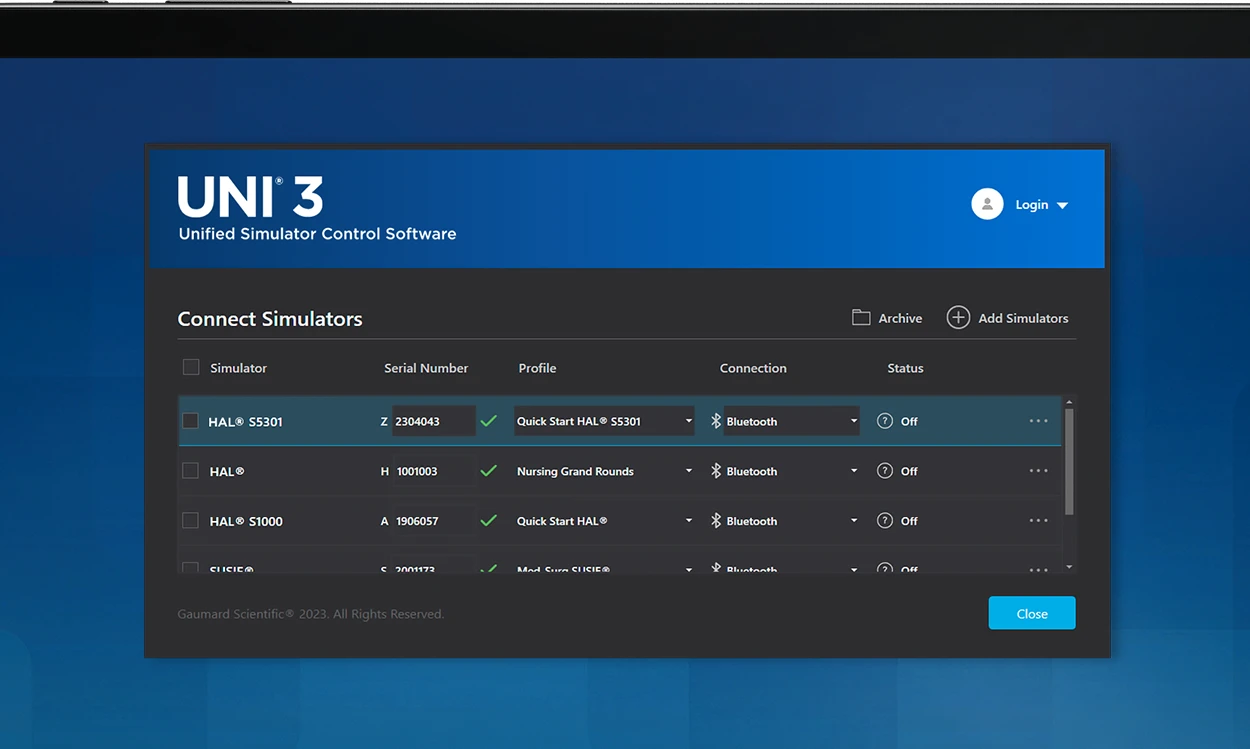Click serial number field 1906057
This screenshot has height=749, width=1250.
click(433, 521)
